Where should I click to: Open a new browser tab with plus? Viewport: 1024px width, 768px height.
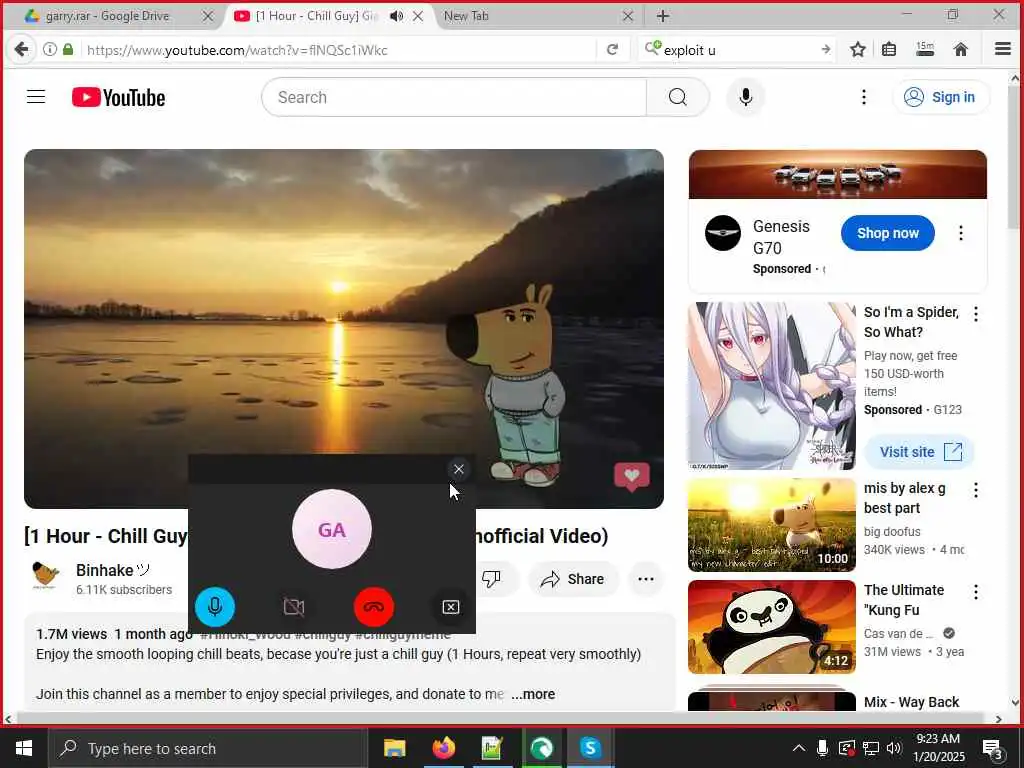click(662, 16)
